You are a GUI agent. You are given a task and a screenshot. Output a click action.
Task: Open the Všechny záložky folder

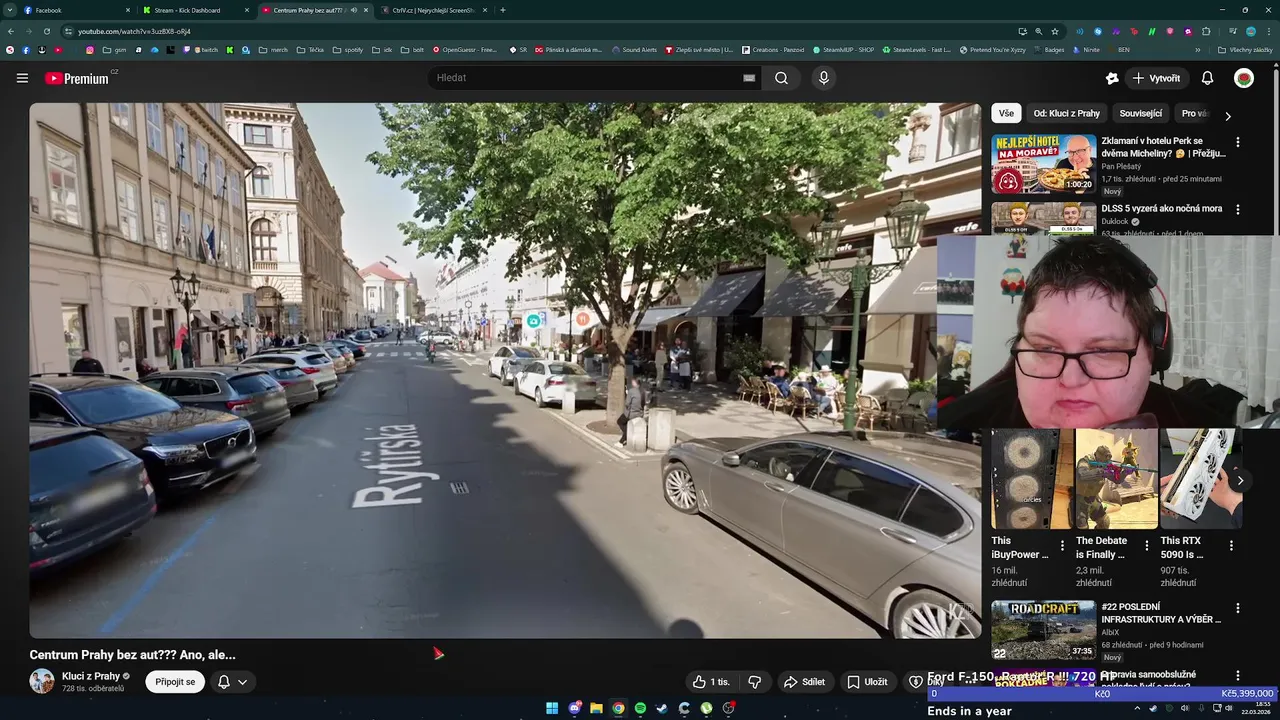point(1245,49)
